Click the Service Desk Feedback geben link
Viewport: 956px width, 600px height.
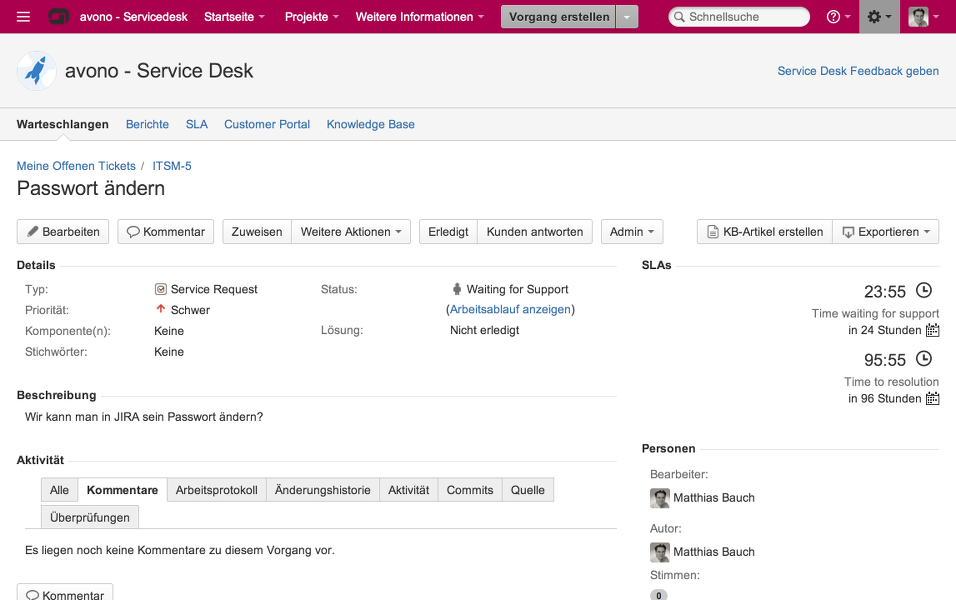tap(858, 71)
